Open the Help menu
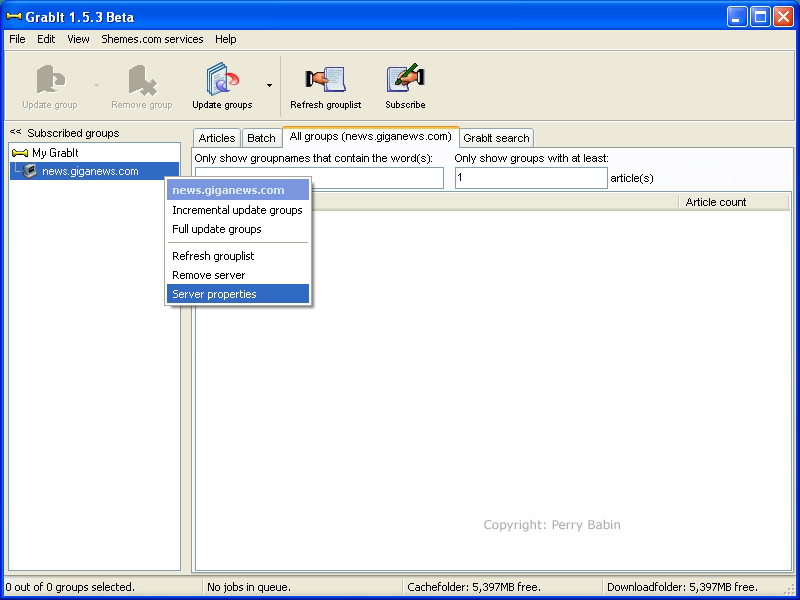 pos(226,39)
